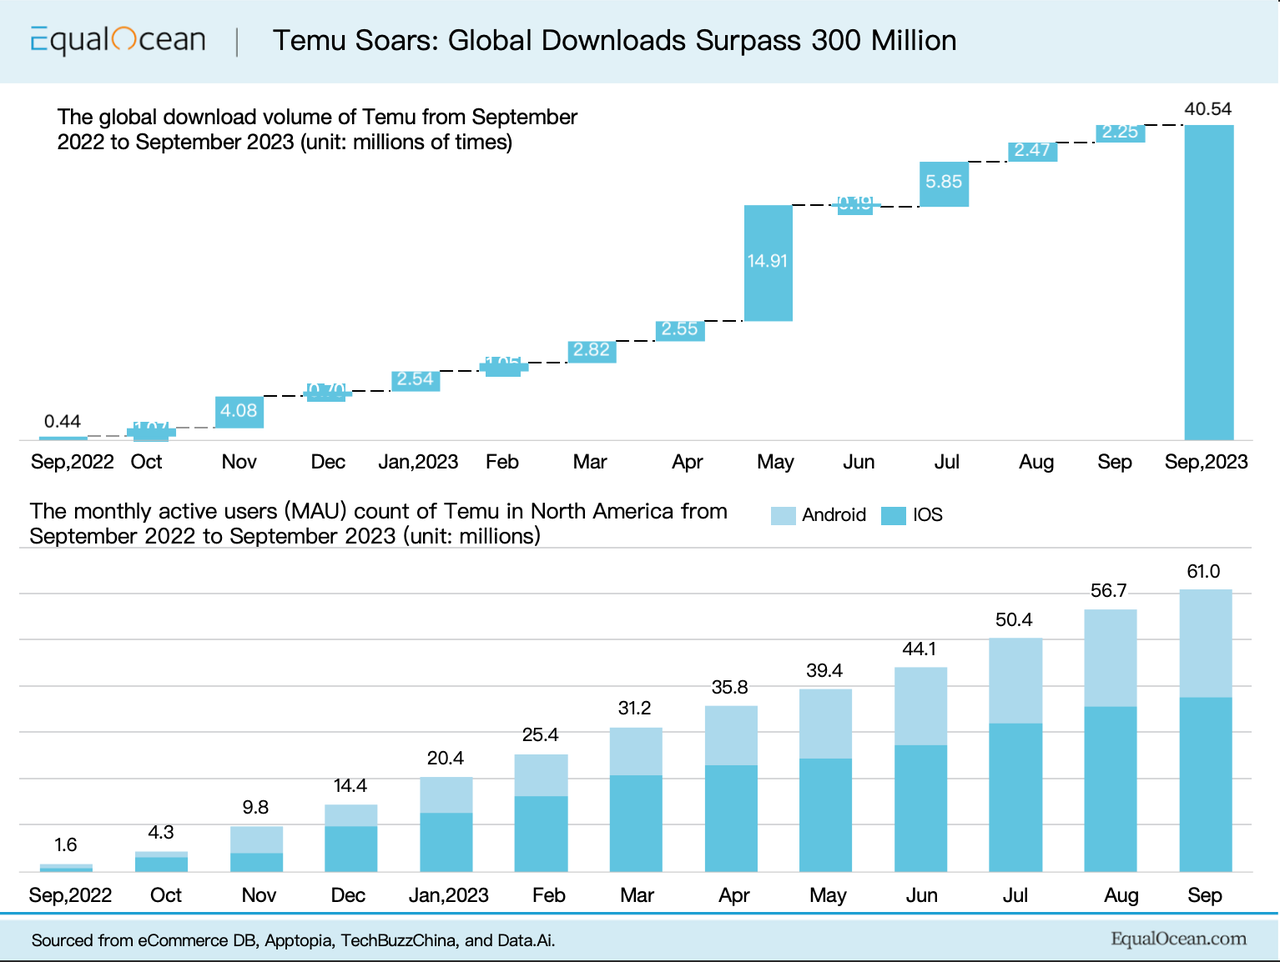Click the 'Dec' axis label in MAU chart
1280x962 pixels.
click(x=348, y=895)
